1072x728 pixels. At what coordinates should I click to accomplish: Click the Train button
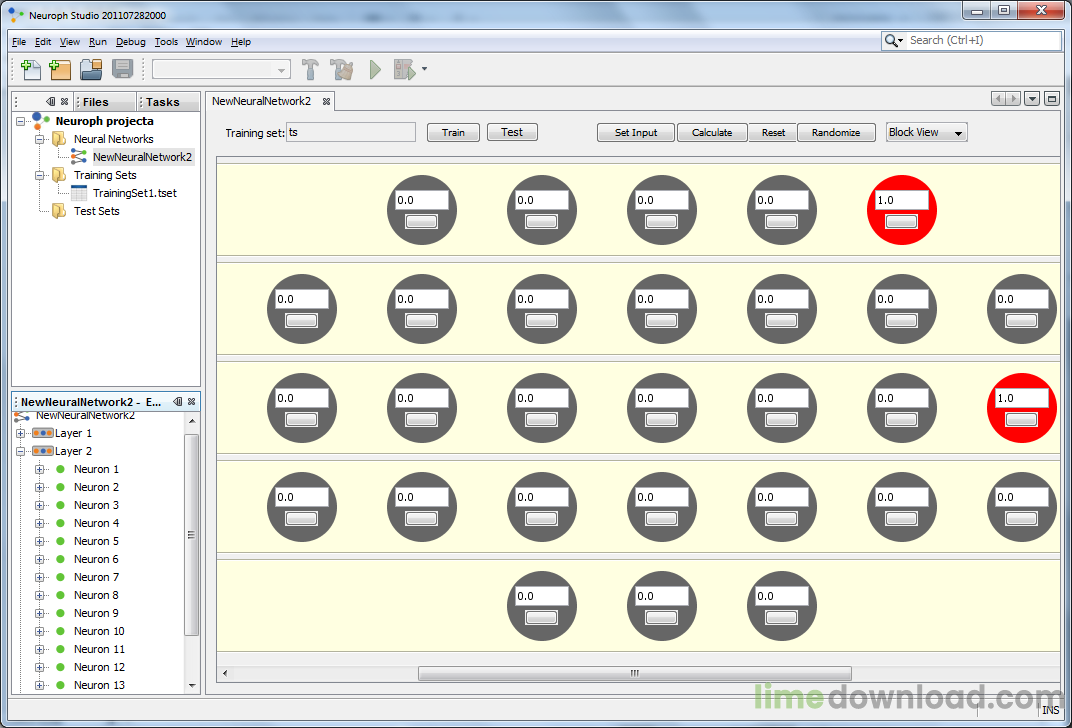pos(453,133)
